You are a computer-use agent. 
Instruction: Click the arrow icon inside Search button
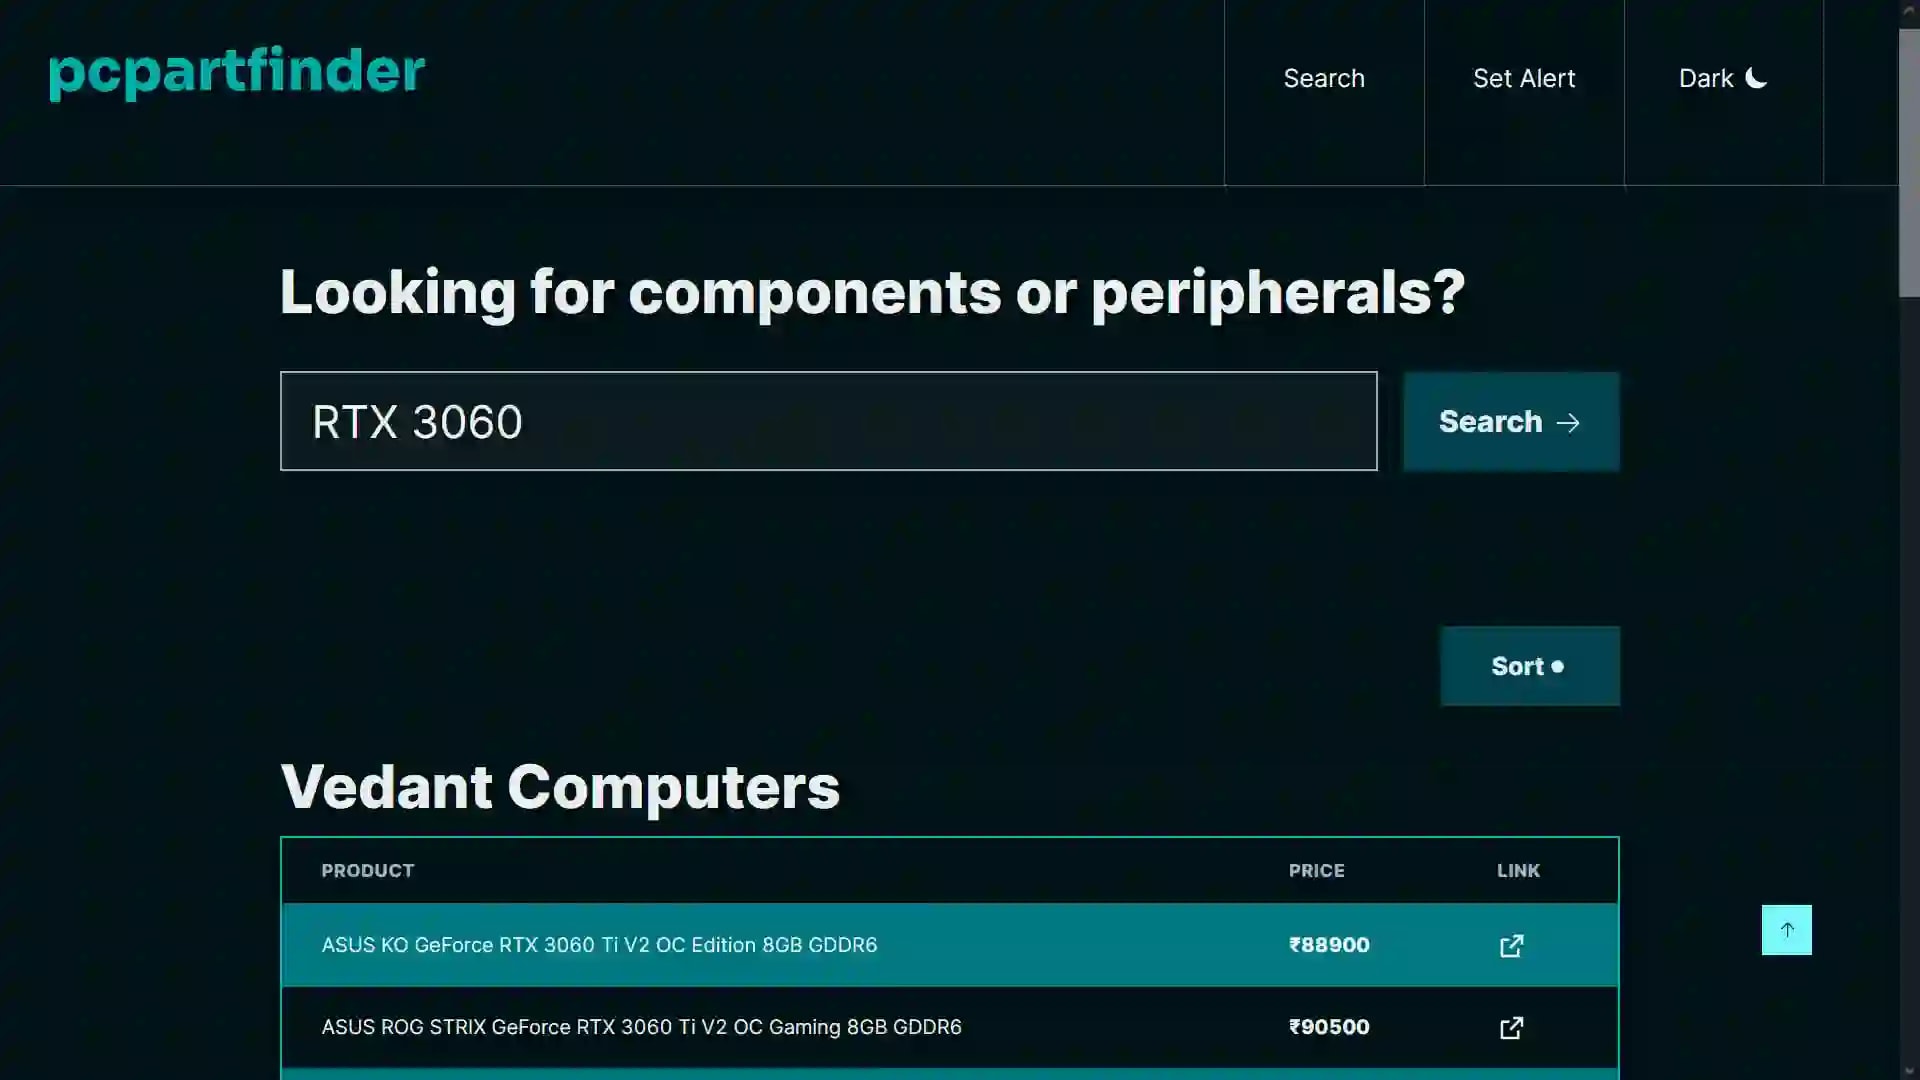[1569, 422]
